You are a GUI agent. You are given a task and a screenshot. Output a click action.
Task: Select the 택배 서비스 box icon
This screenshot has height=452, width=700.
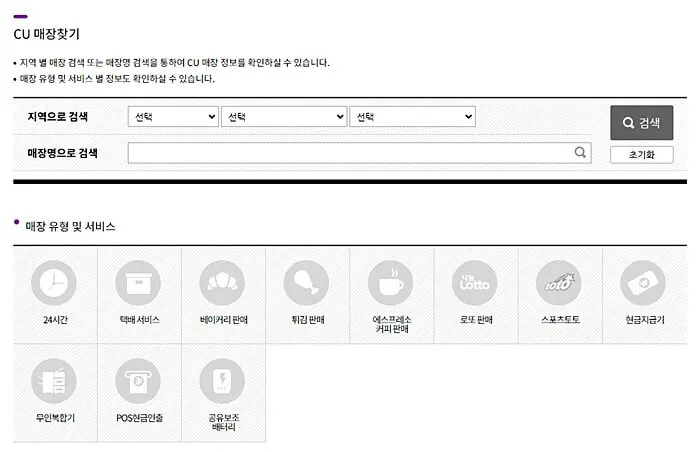click(x=138, y=283)
